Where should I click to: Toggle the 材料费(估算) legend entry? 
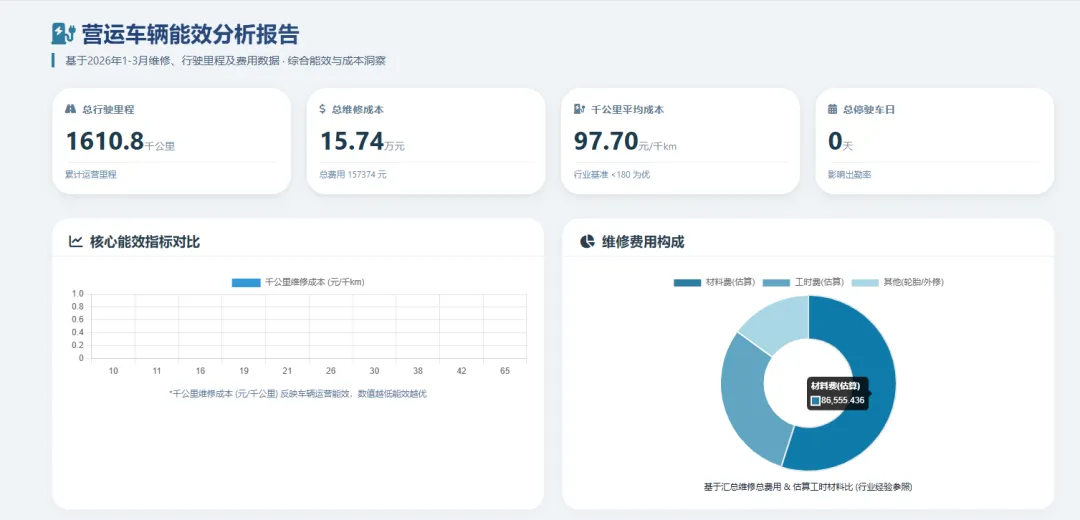pyautogui.click(x=714, y=282)
